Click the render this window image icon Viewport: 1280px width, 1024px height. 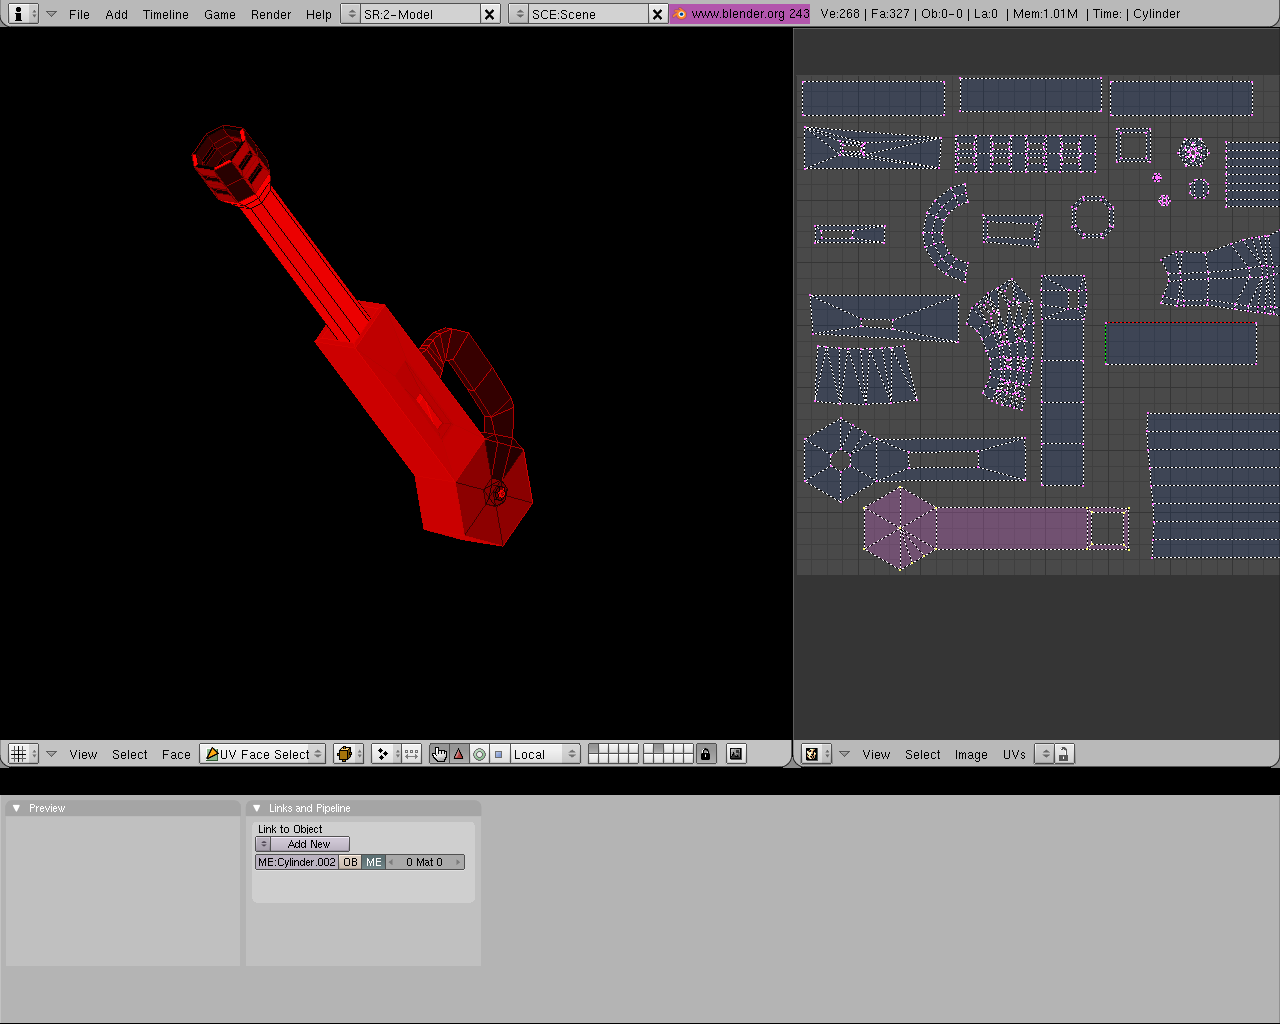[x=736, y=754]
